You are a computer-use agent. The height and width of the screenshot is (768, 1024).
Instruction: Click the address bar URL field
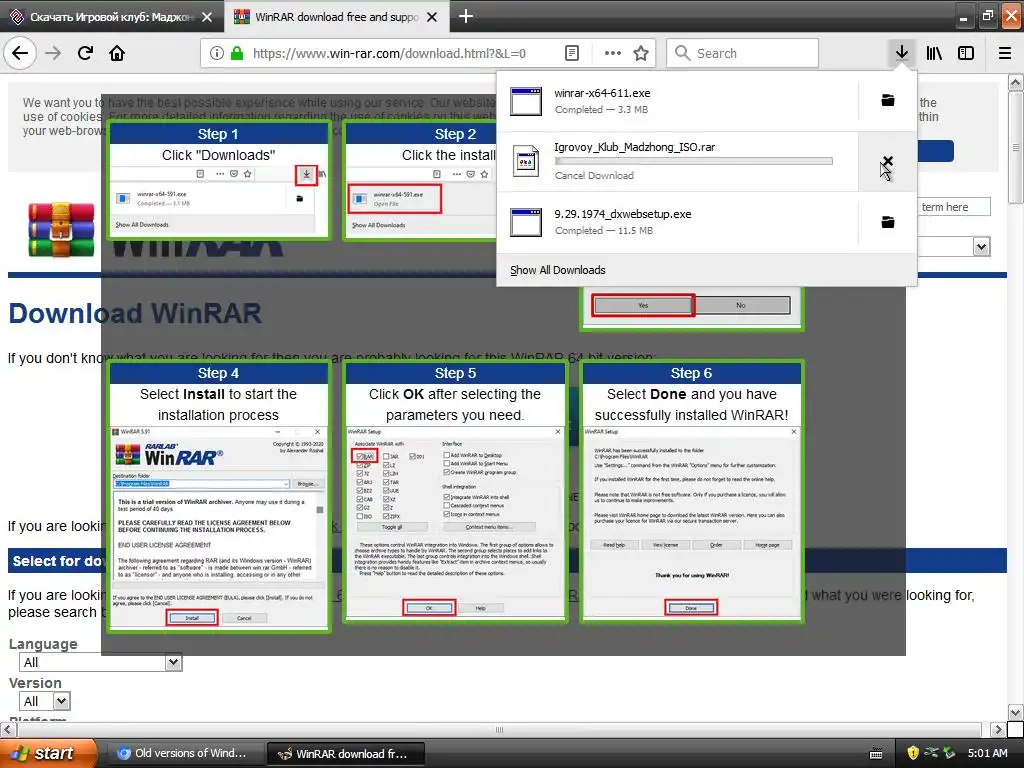pos(389,53)
